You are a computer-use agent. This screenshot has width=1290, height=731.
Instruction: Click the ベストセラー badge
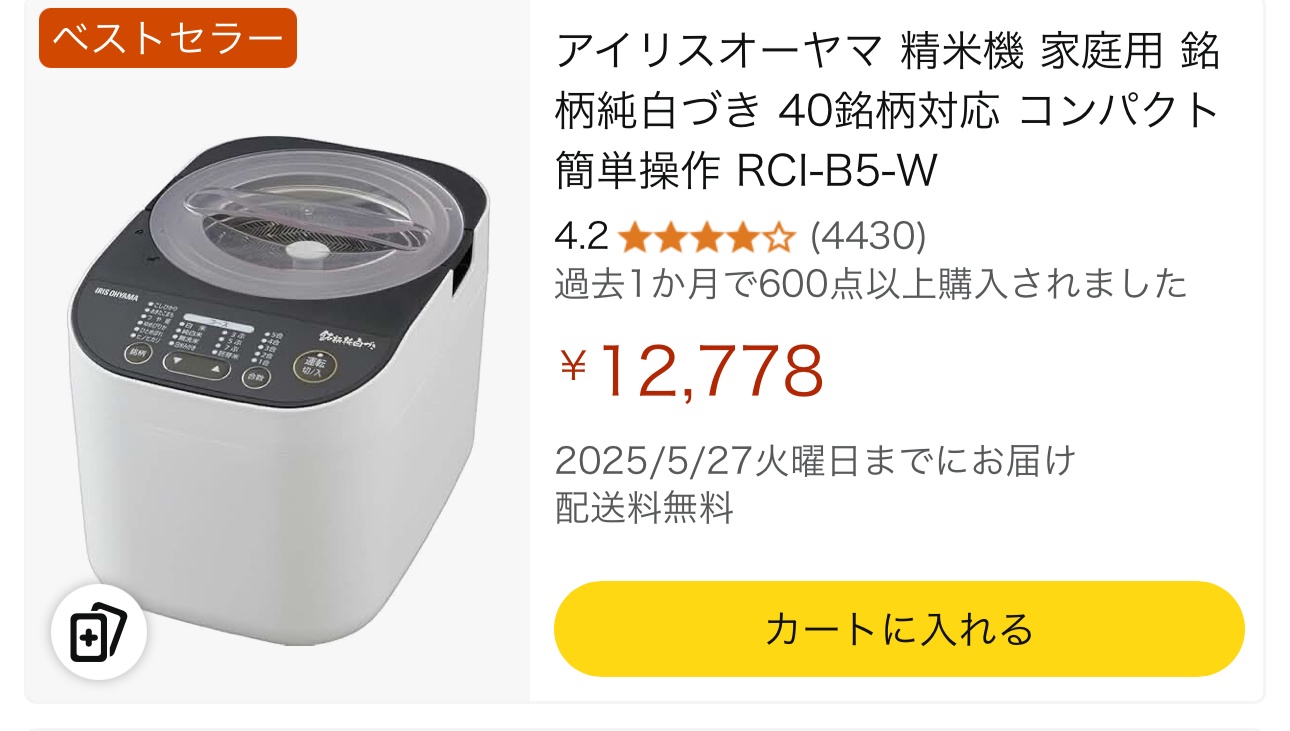click(x=168, y=38)
